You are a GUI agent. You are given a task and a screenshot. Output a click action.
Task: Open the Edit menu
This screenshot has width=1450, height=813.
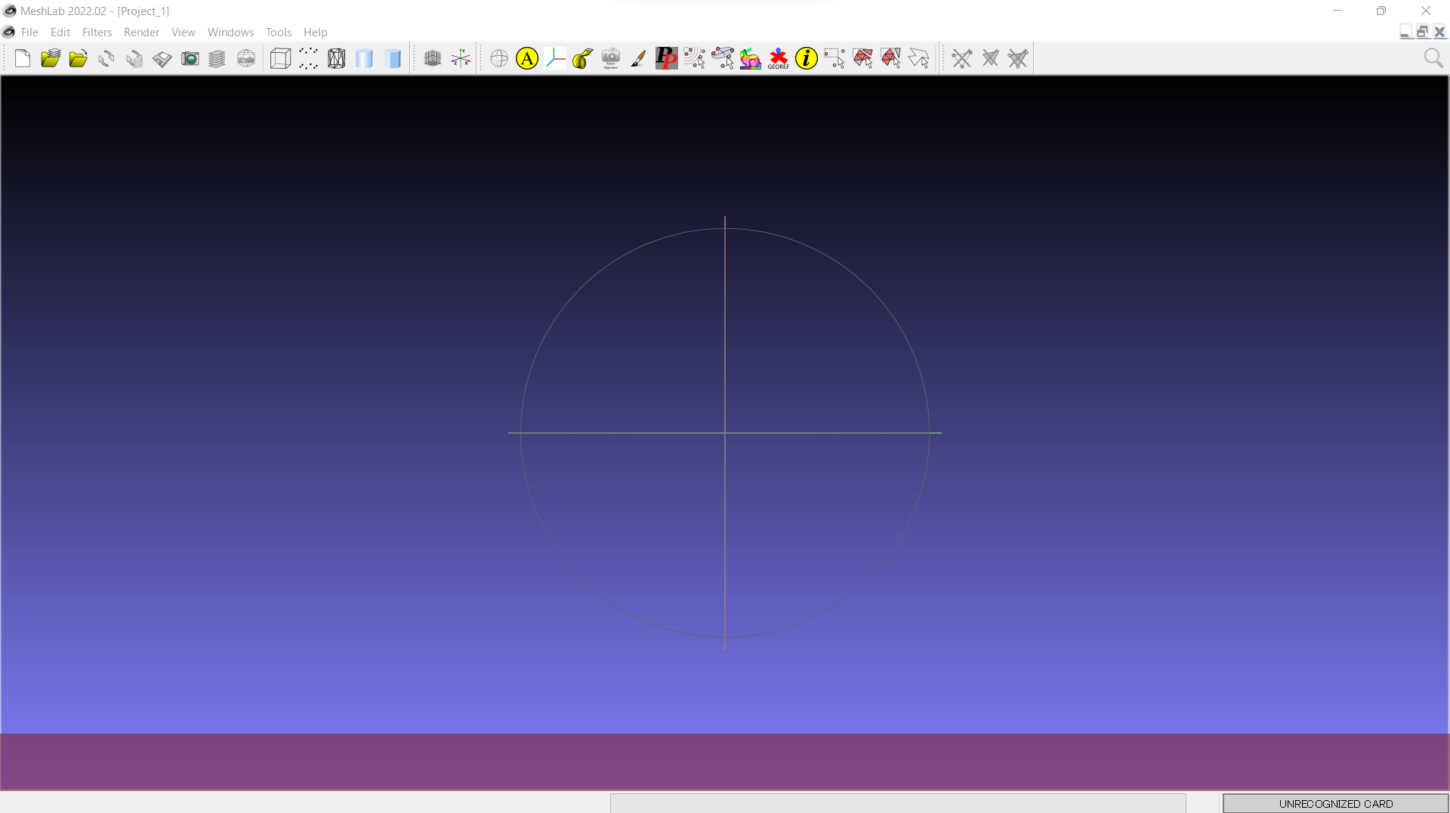(61, 32)
